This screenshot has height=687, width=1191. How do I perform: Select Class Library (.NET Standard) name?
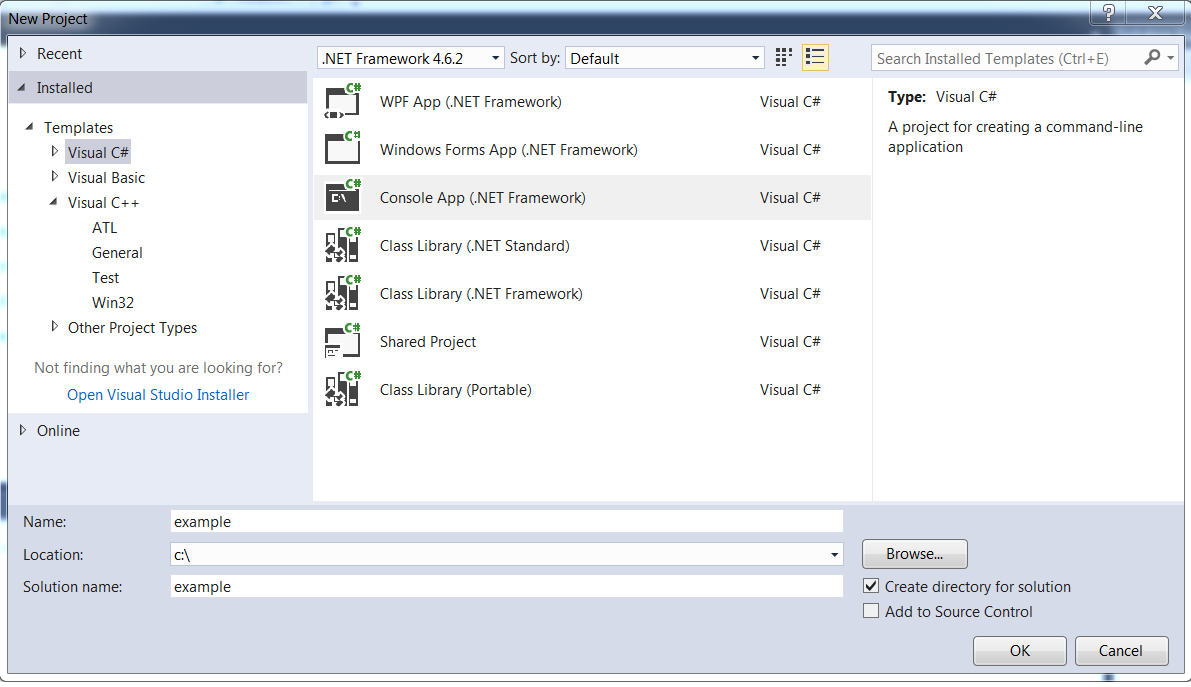click(x=475, y=245)
